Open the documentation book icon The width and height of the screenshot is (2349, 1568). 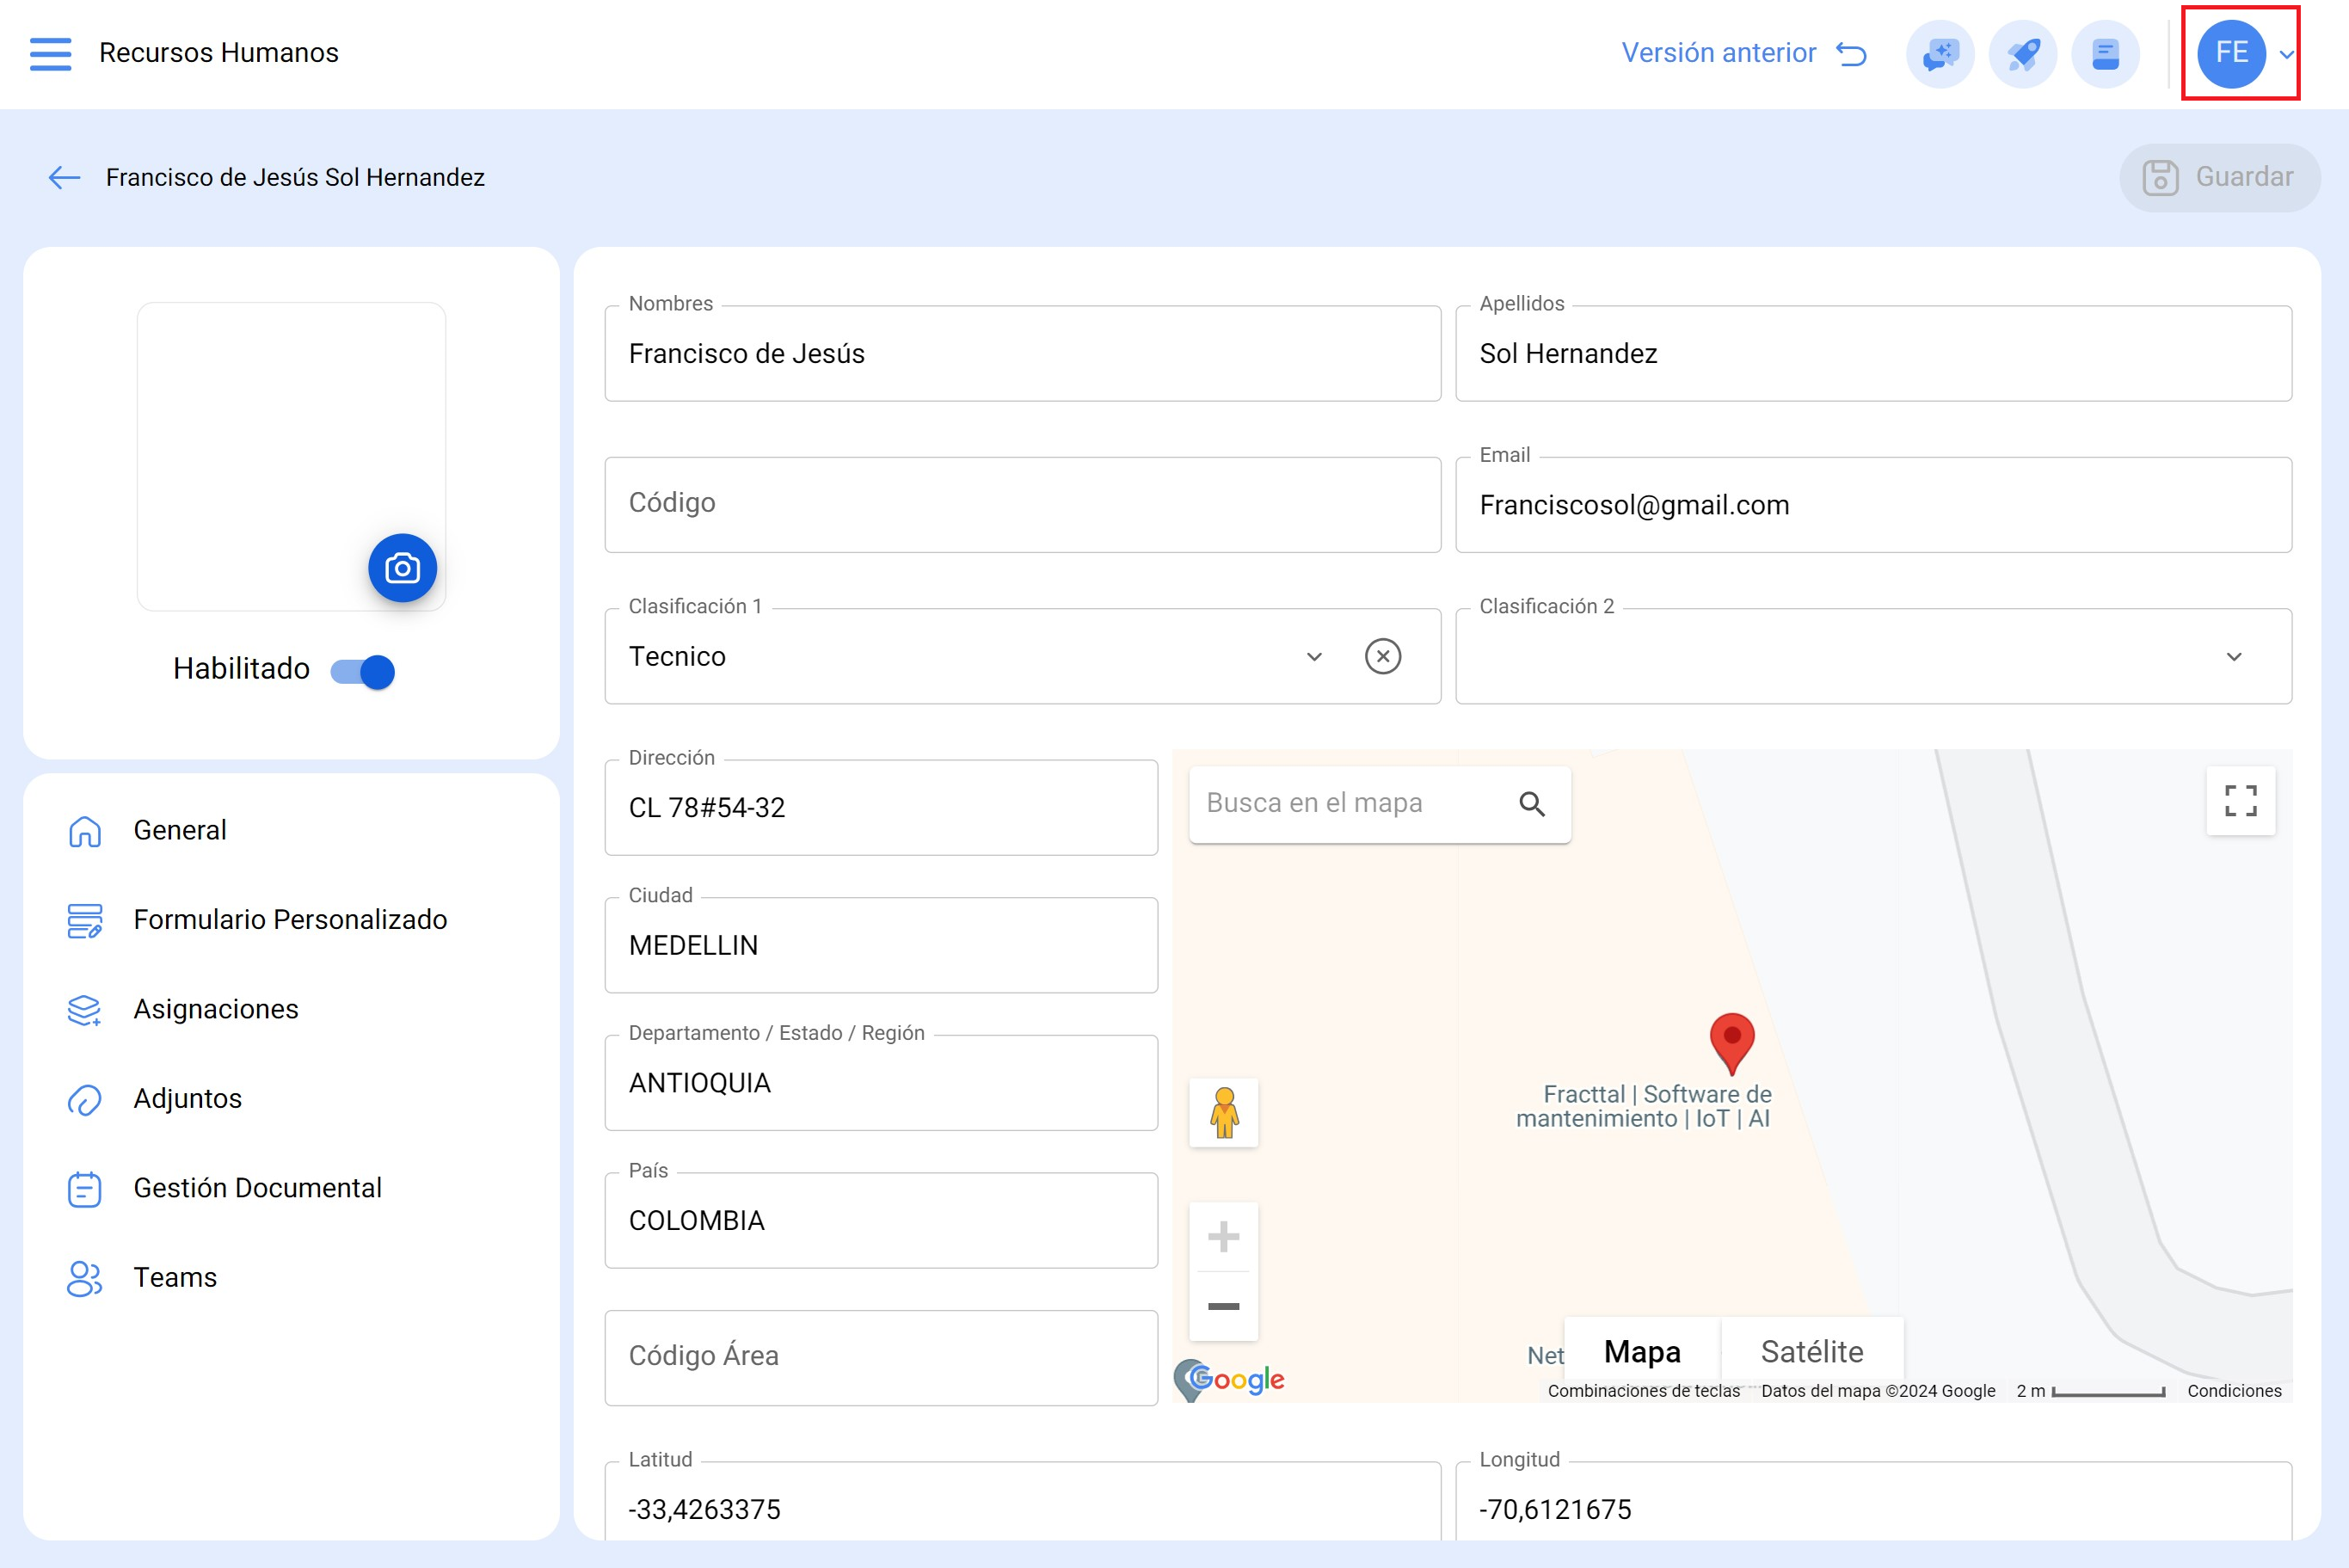[2105, 54]
